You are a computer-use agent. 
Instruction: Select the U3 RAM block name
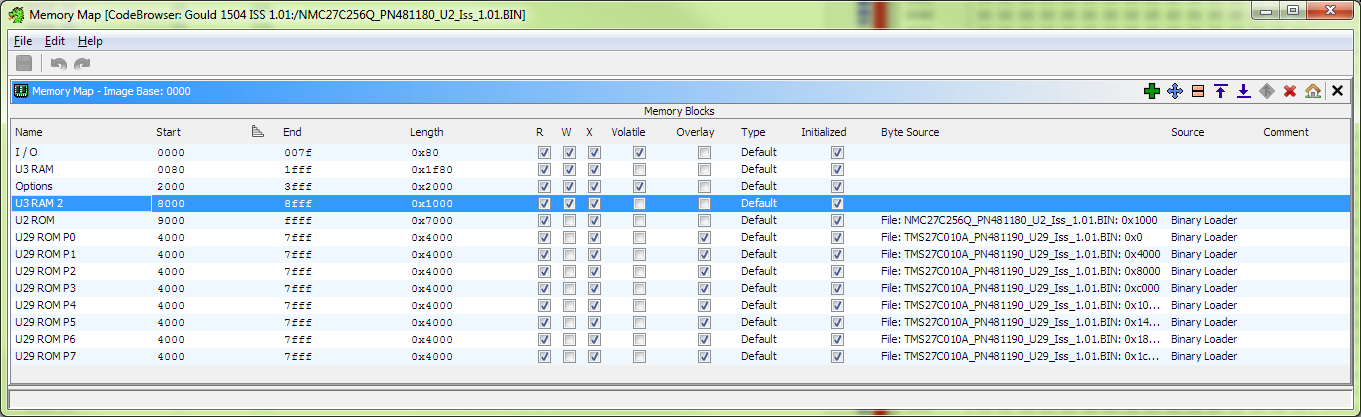click(x=34, y=169)
